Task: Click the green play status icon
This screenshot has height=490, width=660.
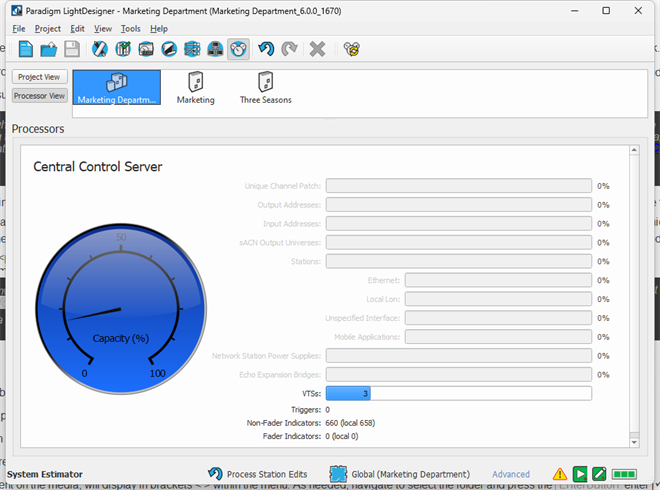Action: point(580,474)
